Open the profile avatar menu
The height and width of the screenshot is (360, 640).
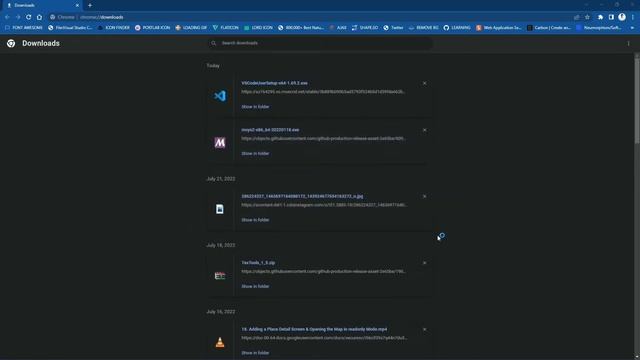(x=622, y=17)
